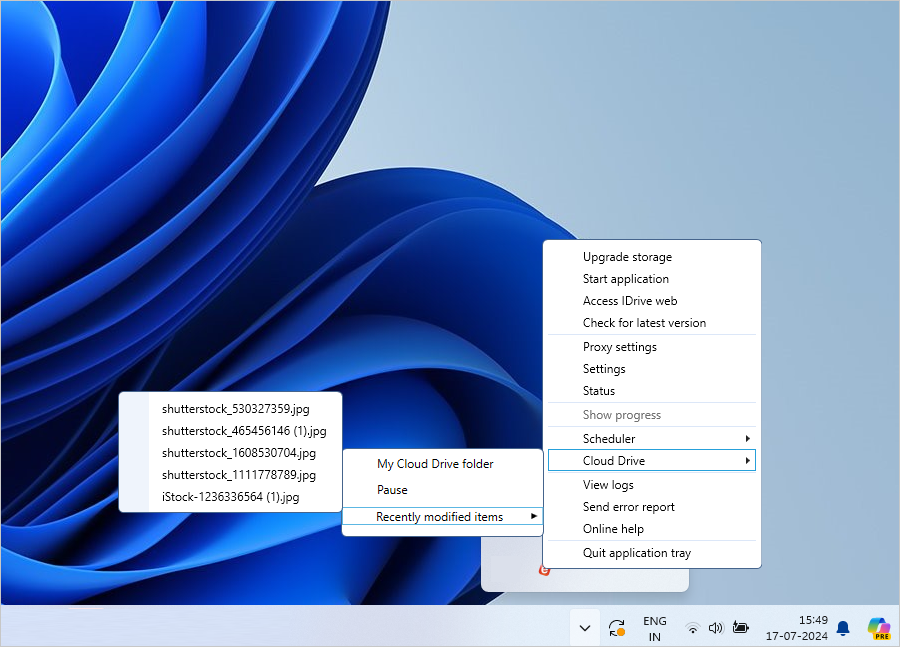The width and height of the screenshot is (900, 647).
Task: Expand the Cloud Drive submenu
Action: pyautogui.click(x=651, y=460)
